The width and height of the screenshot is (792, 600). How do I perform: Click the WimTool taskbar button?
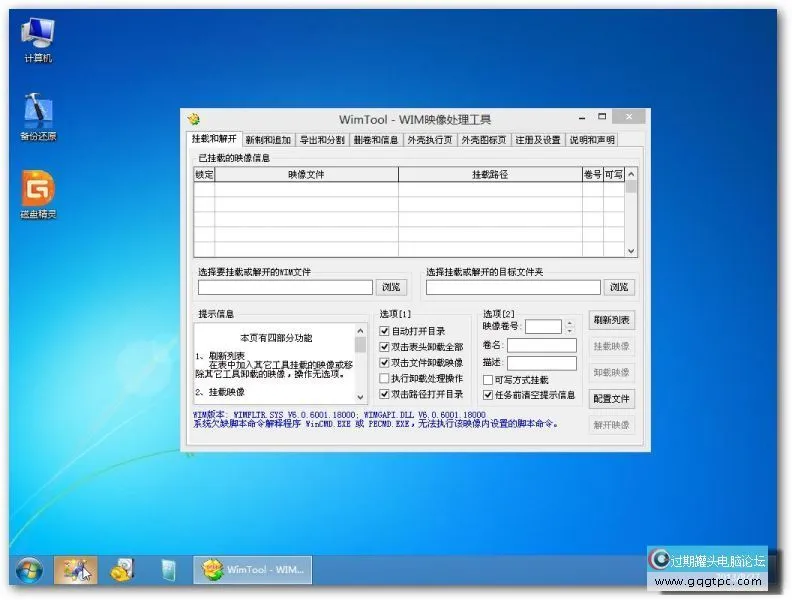click(x=254, y=570)
